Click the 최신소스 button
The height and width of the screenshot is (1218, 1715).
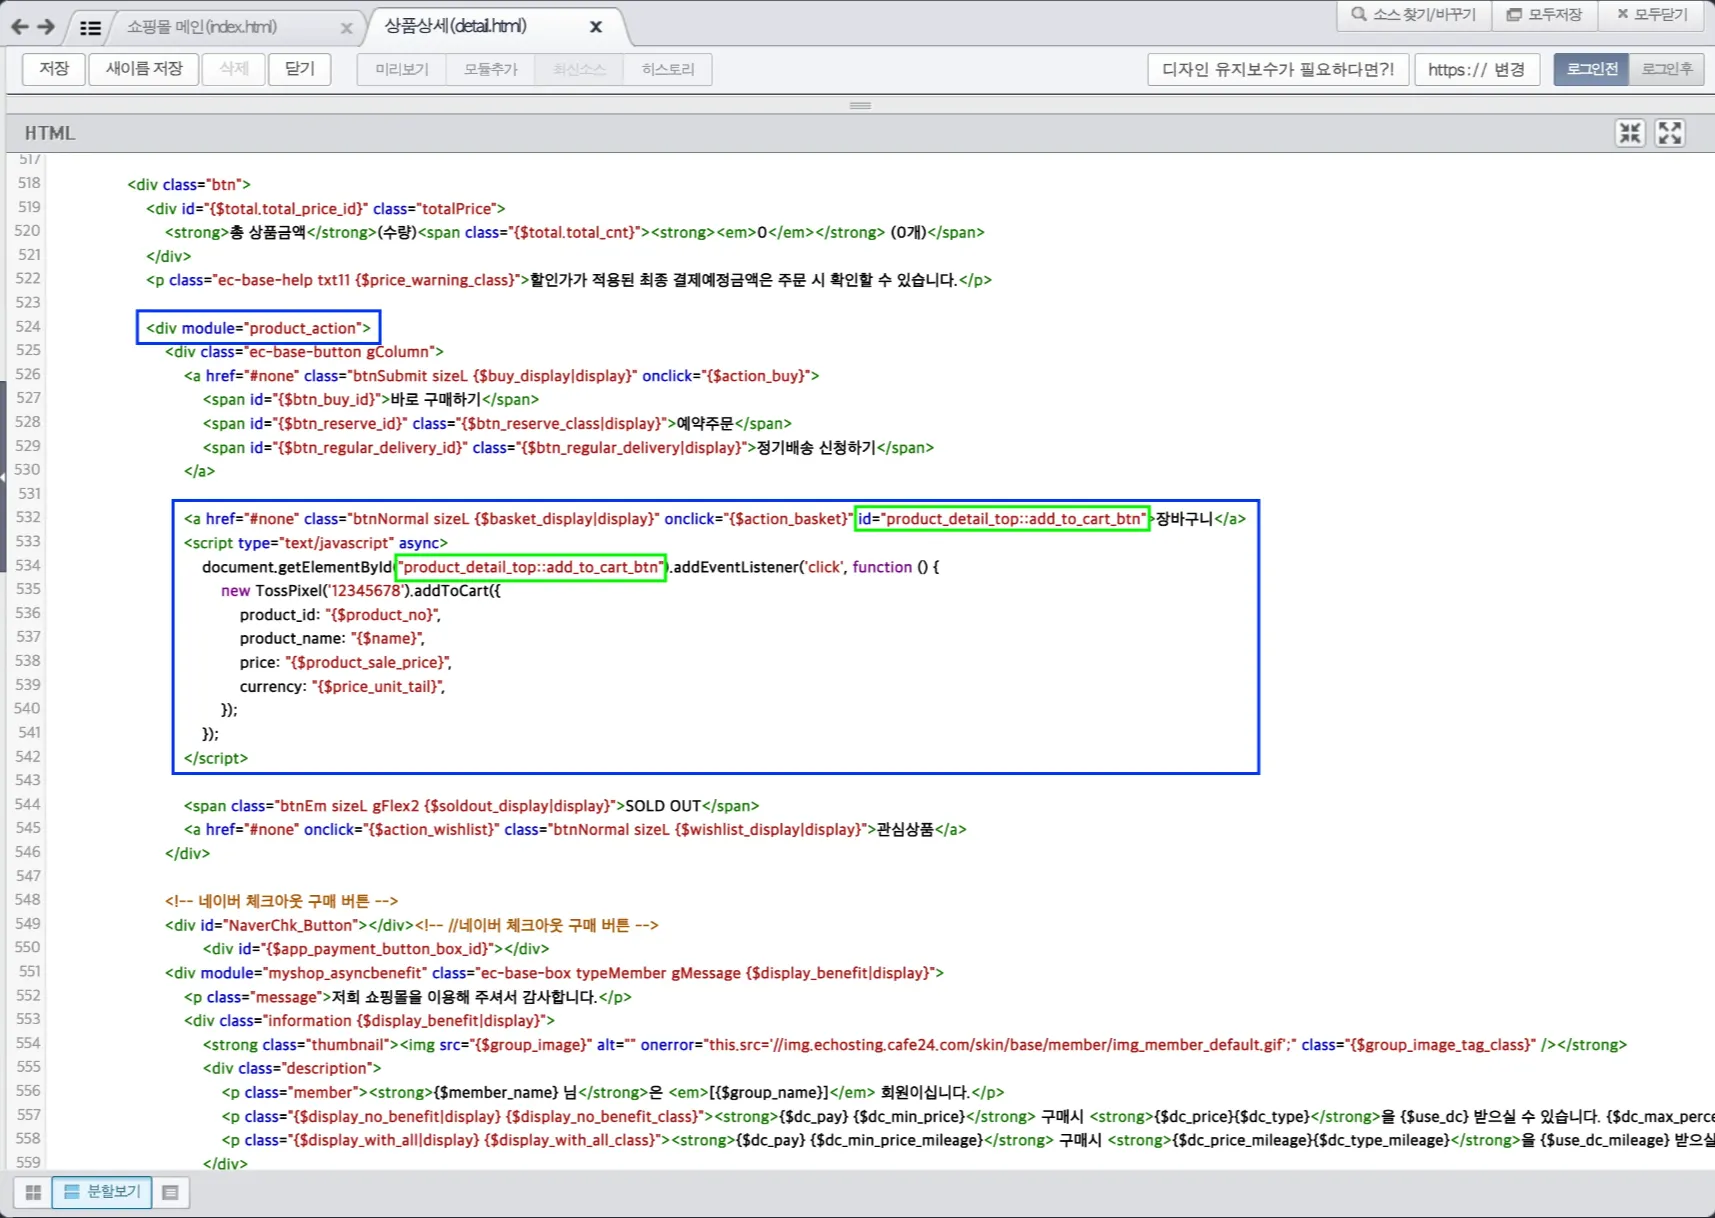tap(579, 69)
